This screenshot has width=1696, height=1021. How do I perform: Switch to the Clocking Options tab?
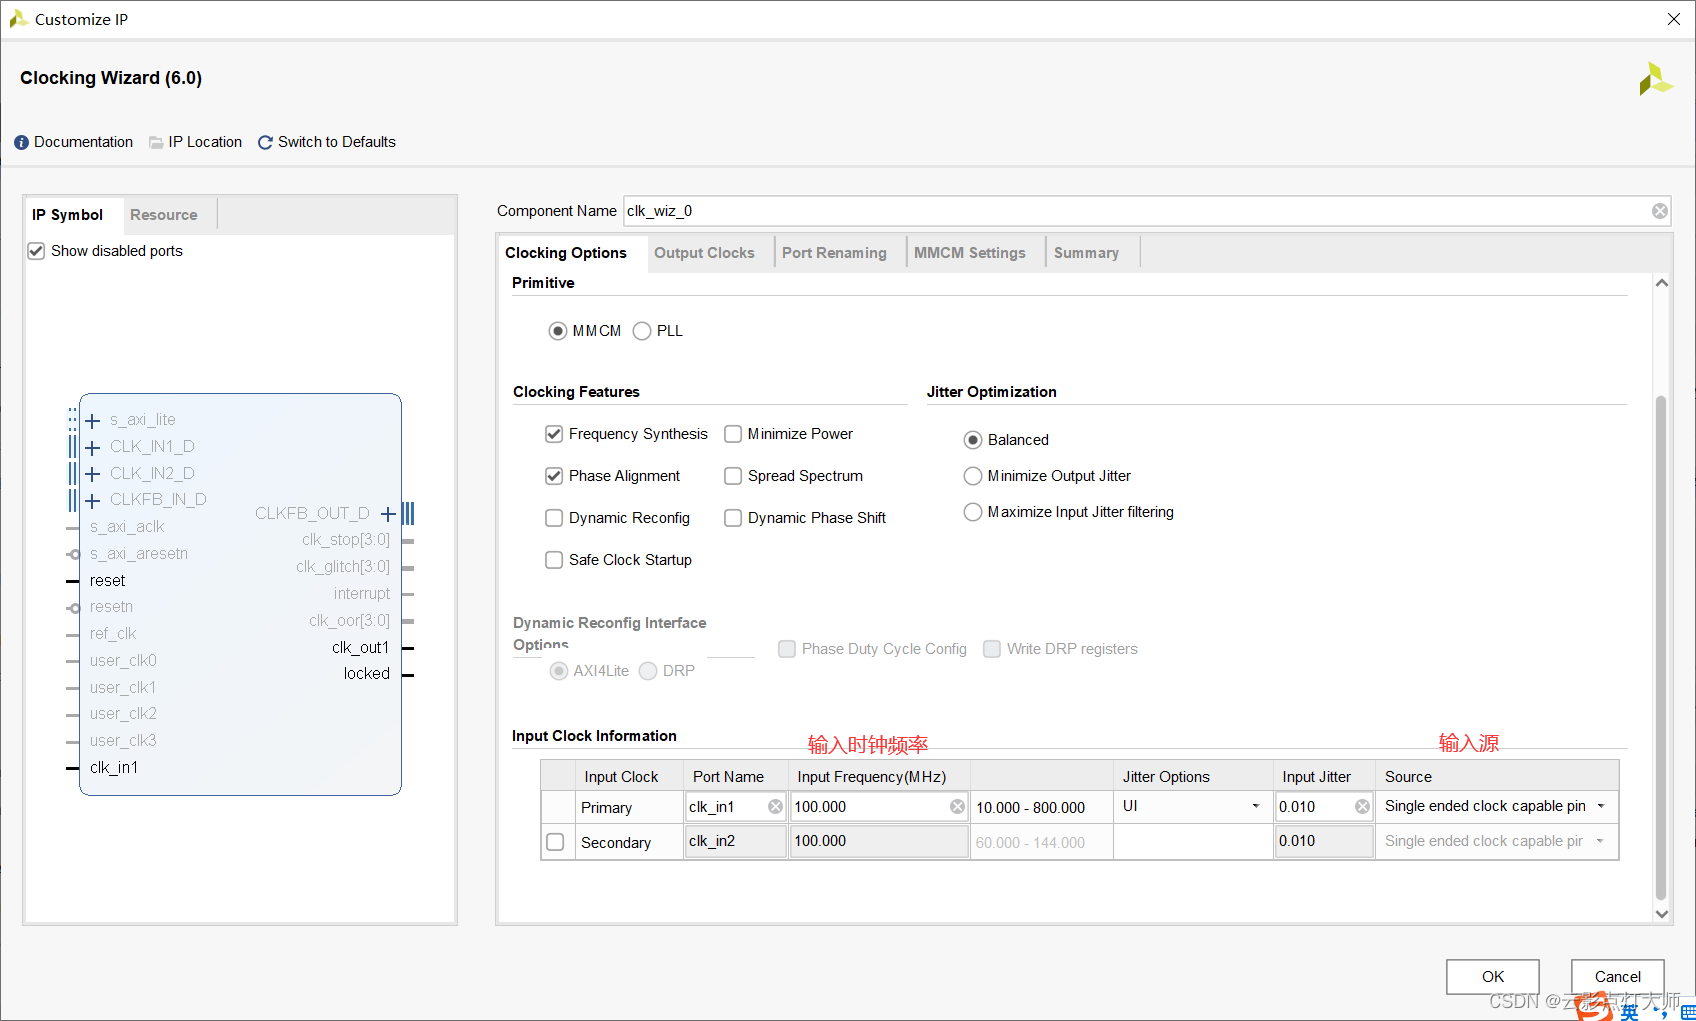pos(566,253)
